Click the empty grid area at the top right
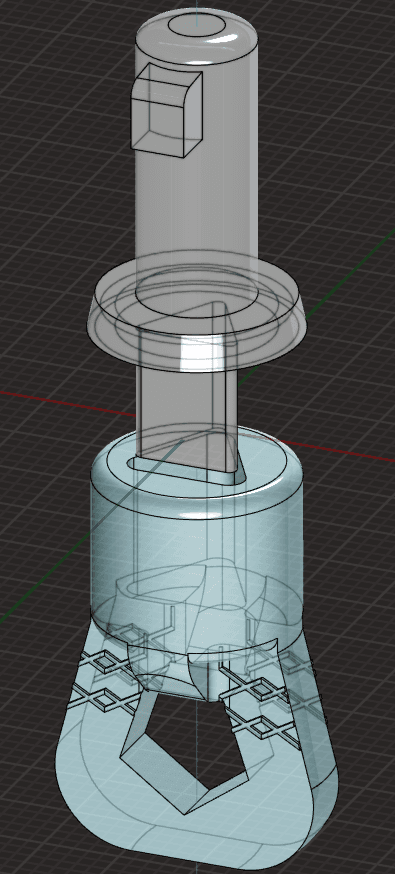The width and height of the screenshot is (395, 874). [x=334, y=84]
